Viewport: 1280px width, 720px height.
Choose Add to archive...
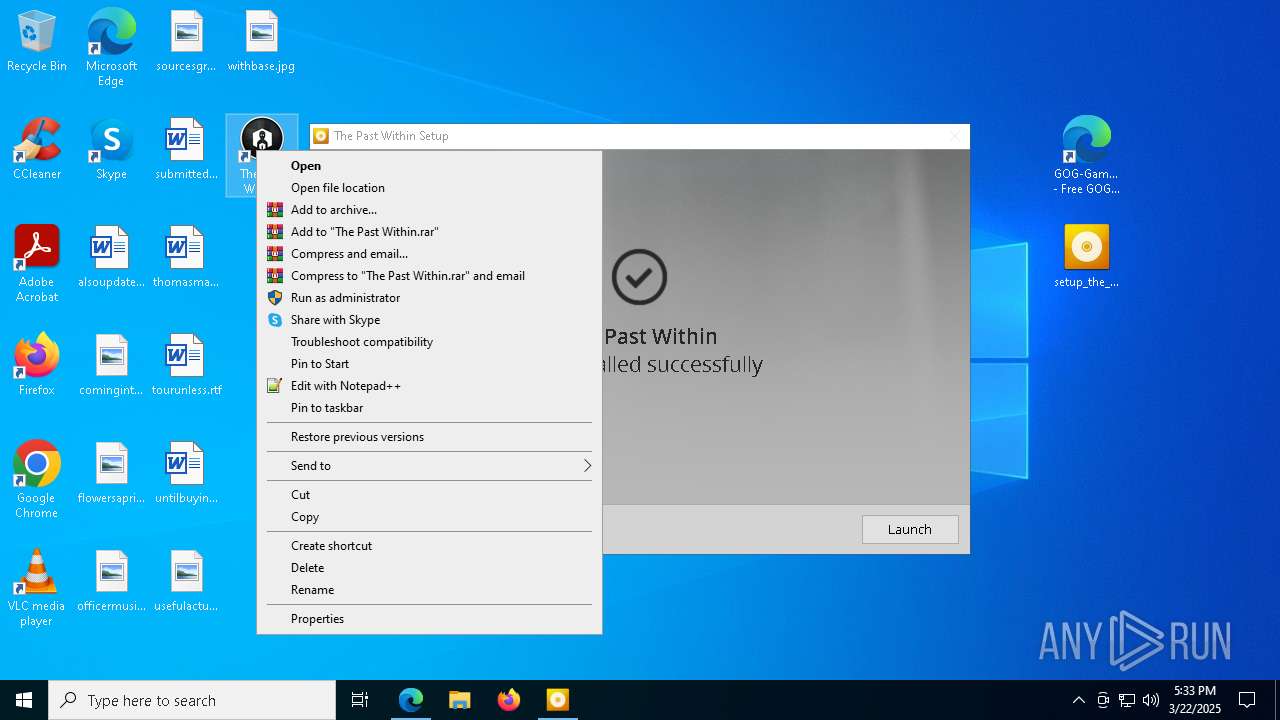pos(429,210)
